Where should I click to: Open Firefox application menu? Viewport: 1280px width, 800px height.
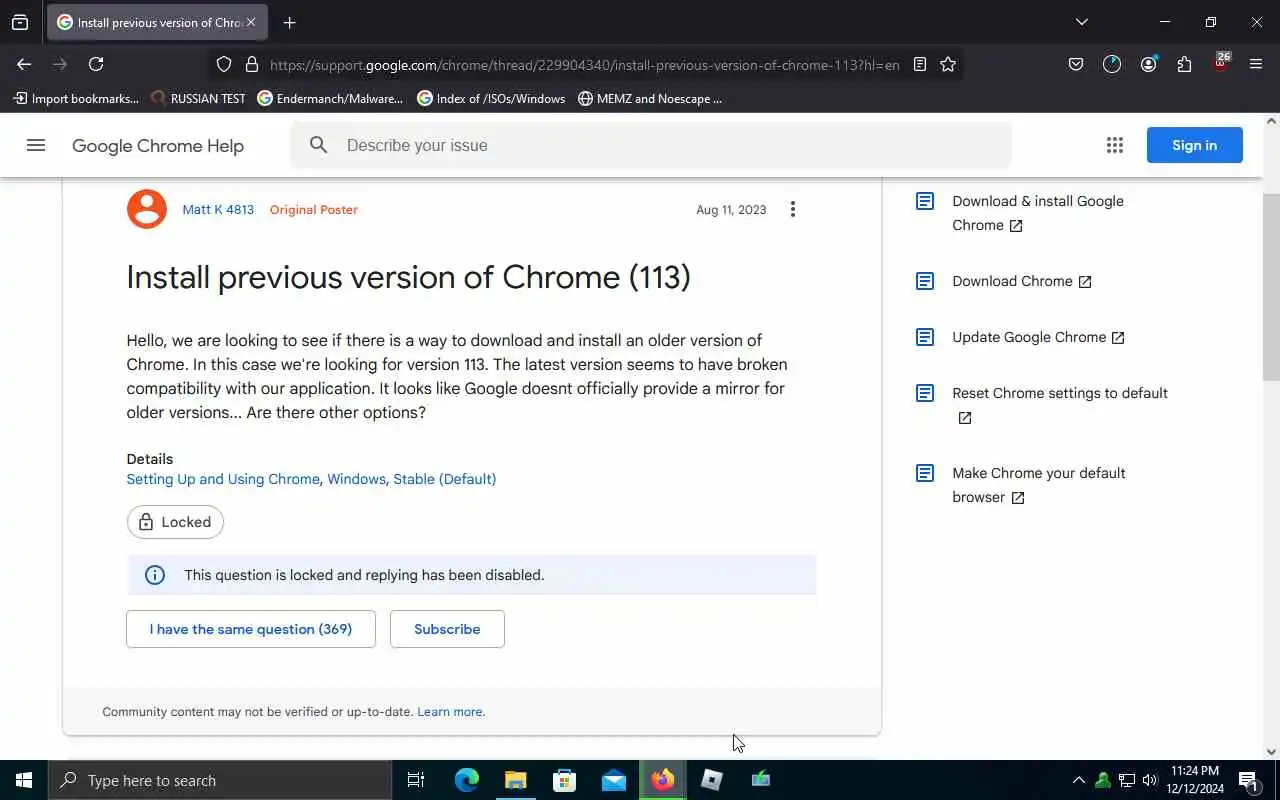coord(1256,64)
